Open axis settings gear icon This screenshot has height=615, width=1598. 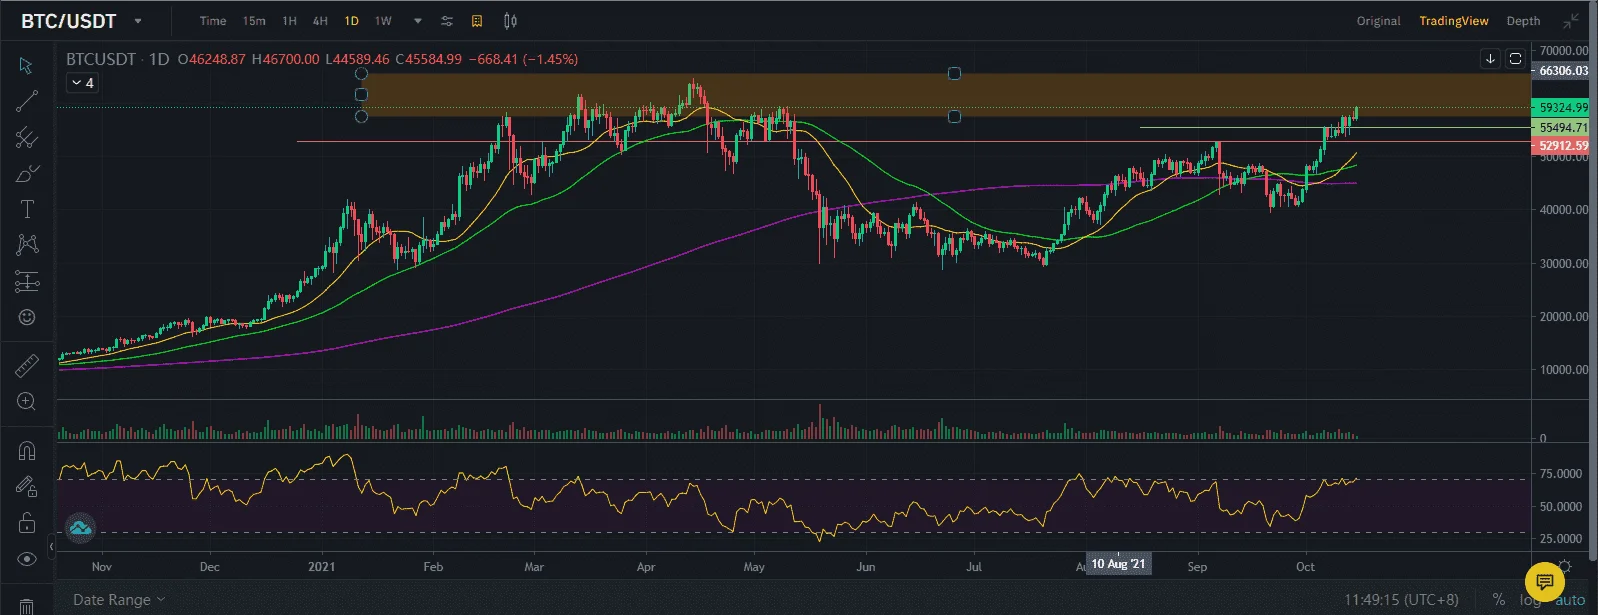1565,566
